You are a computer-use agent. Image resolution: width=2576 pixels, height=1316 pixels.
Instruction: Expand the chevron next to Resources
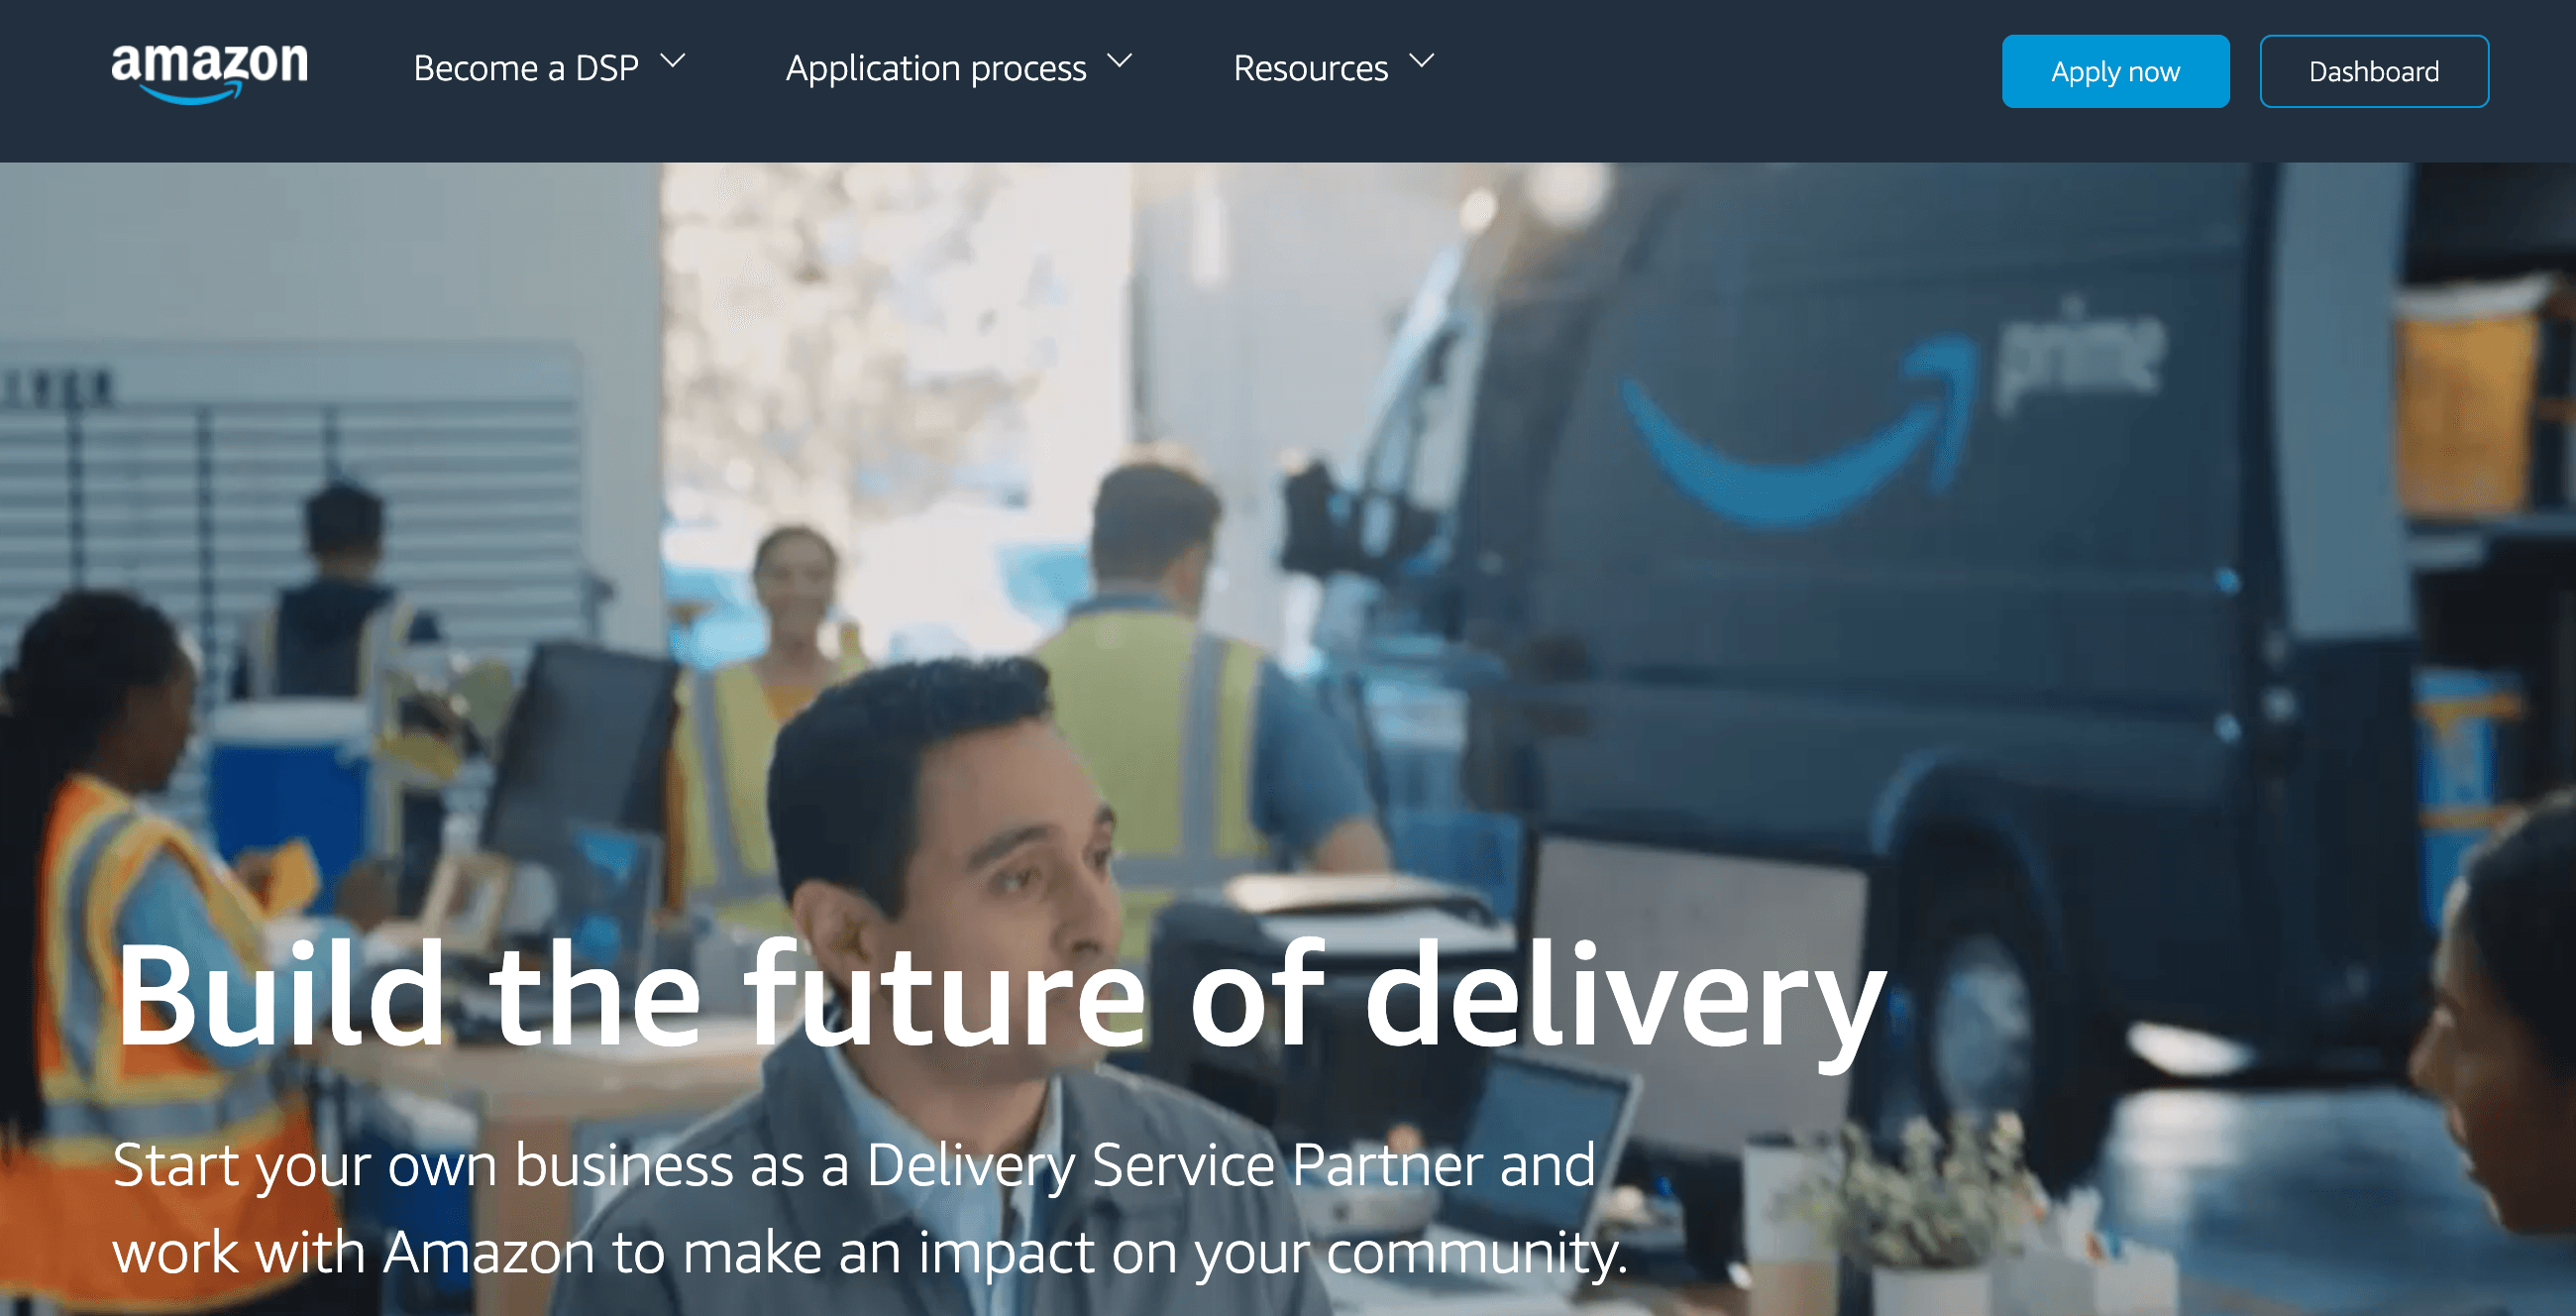point(1422,61)
